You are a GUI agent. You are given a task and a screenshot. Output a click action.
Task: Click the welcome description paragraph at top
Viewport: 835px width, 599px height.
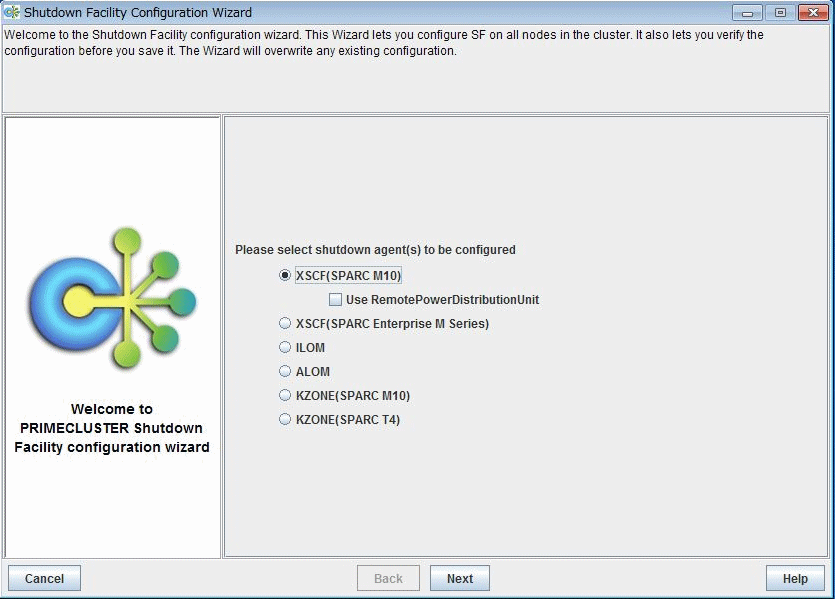[384, 43]
